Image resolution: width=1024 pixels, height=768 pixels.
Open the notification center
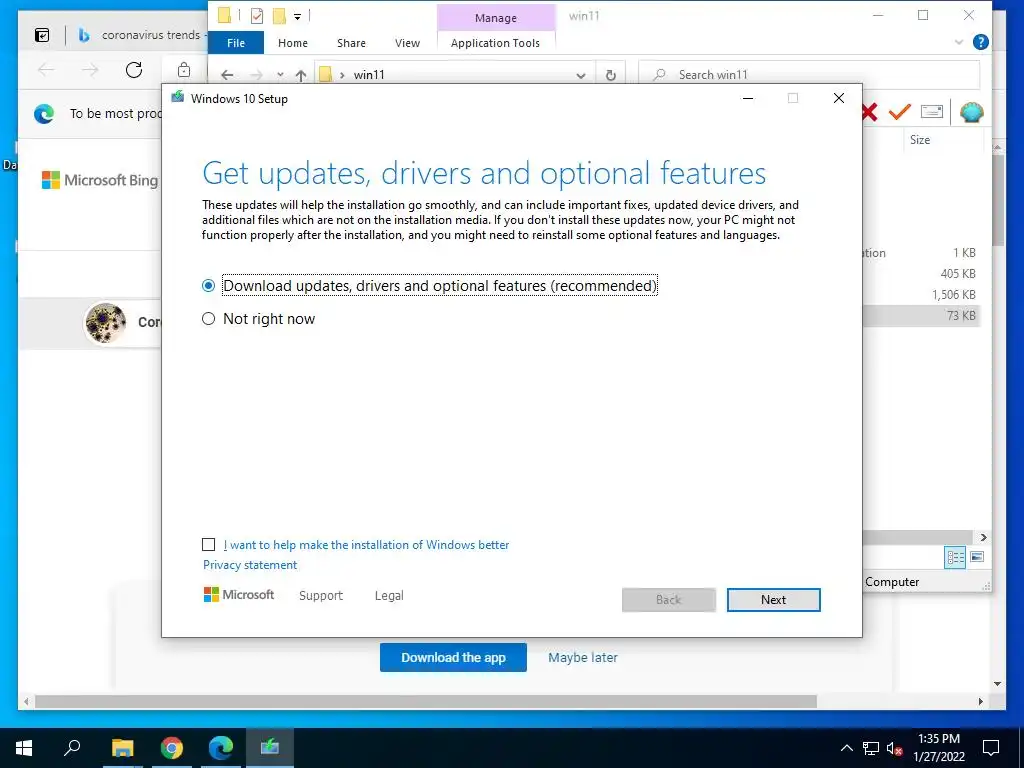(x=991, y=748)
